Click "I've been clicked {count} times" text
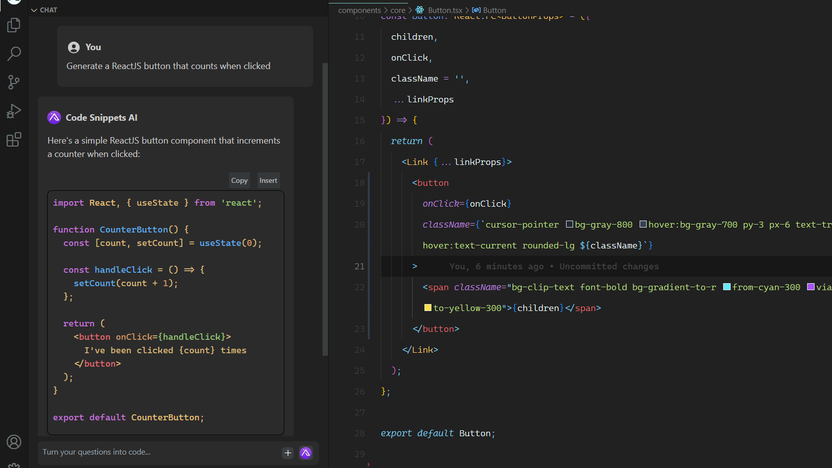Viewport: 832px width, 468px height. pos(165,350)
